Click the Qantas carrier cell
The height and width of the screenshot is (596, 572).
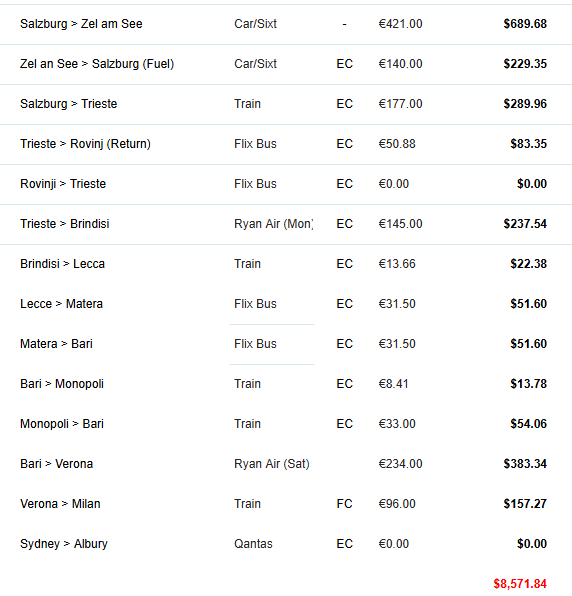(253, 544)
